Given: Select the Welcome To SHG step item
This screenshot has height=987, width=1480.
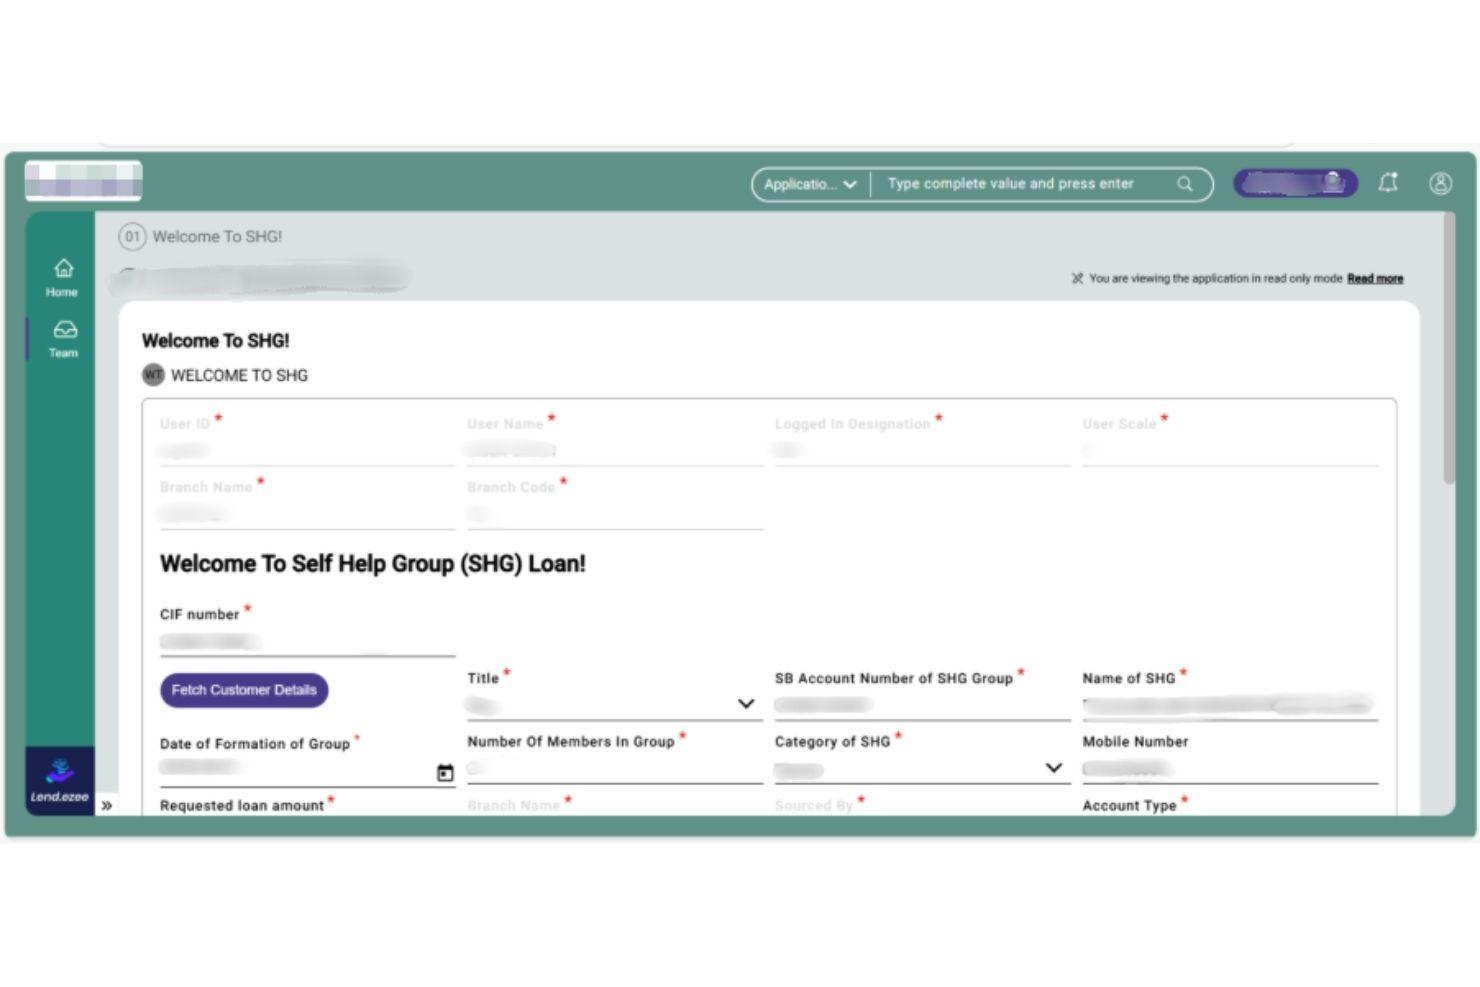Looking at the screenshot, I should [x=220, y=237].
